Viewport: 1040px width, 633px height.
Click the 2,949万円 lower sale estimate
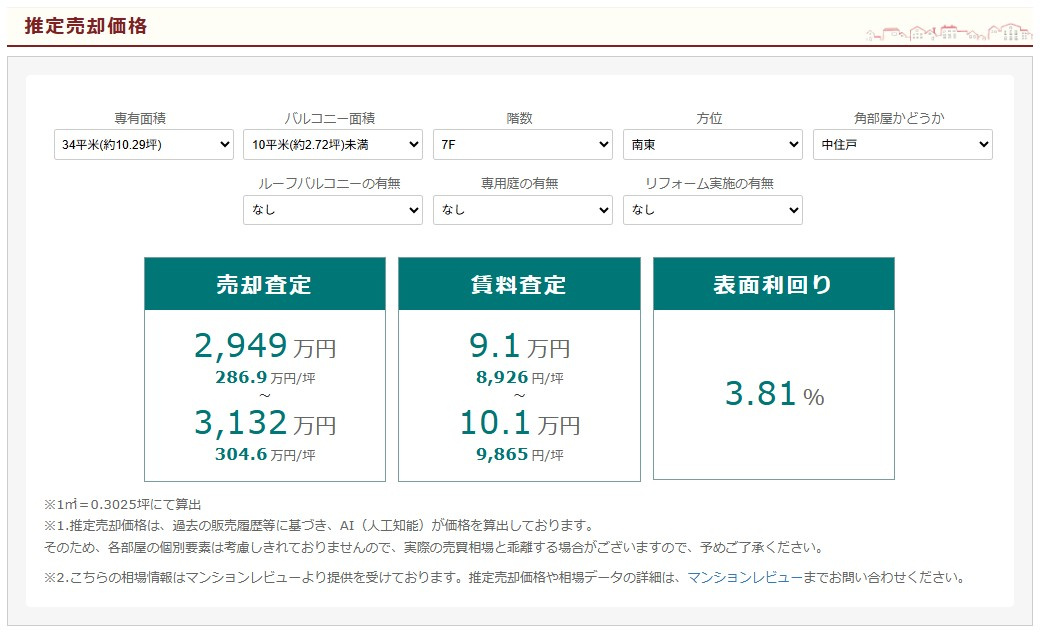coord(265,346)
